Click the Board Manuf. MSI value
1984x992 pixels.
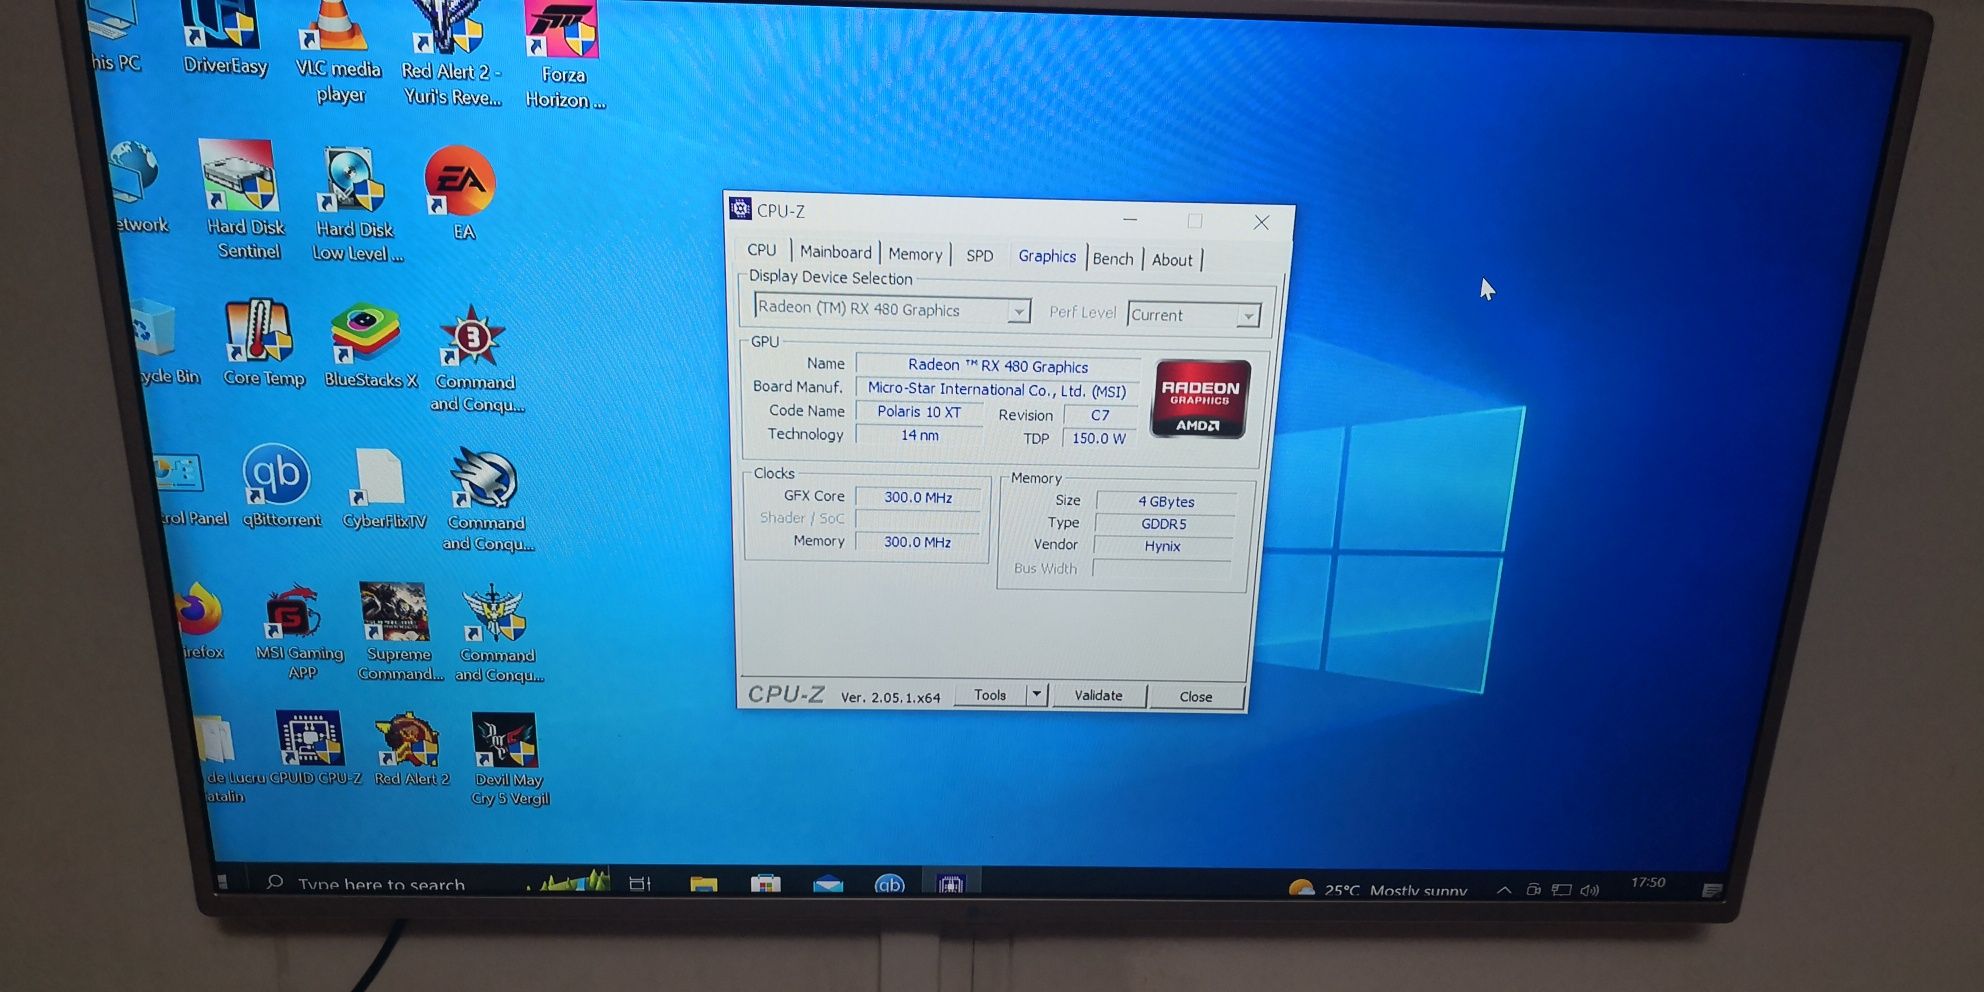[x=997, y=390]
